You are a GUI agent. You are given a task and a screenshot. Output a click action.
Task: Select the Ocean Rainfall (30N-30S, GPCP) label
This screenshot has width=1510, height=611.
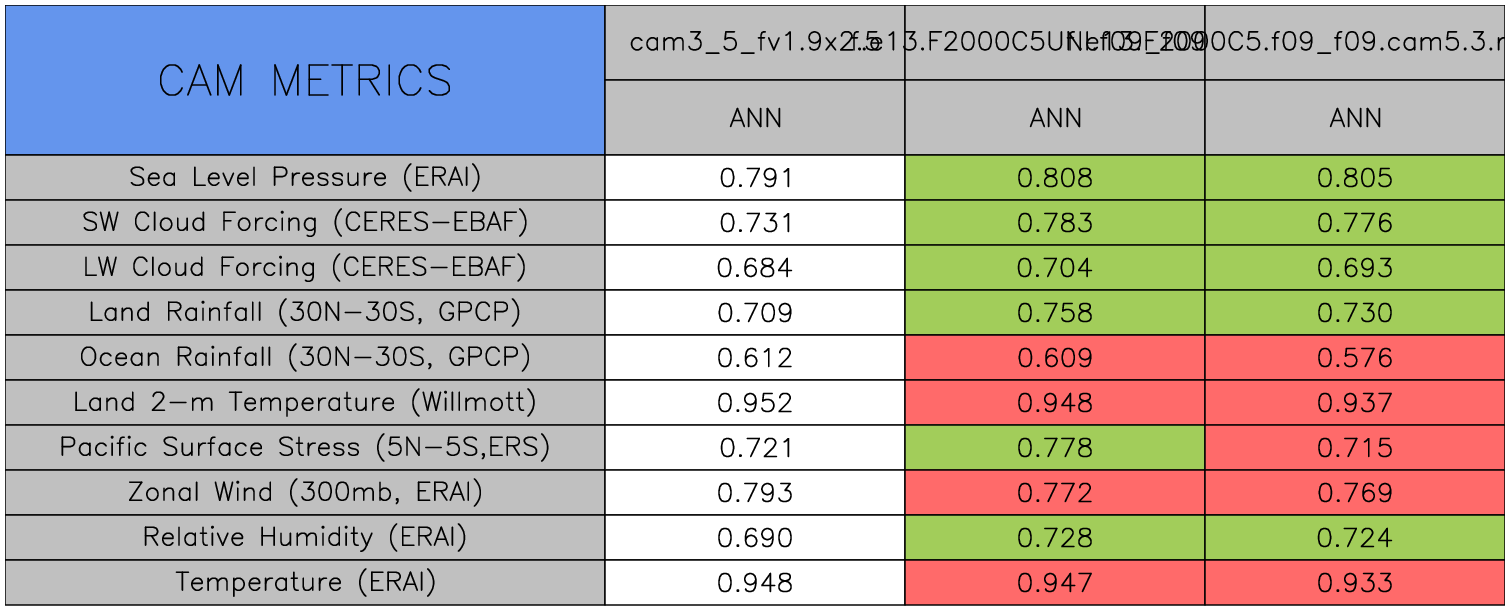point(305,358)
